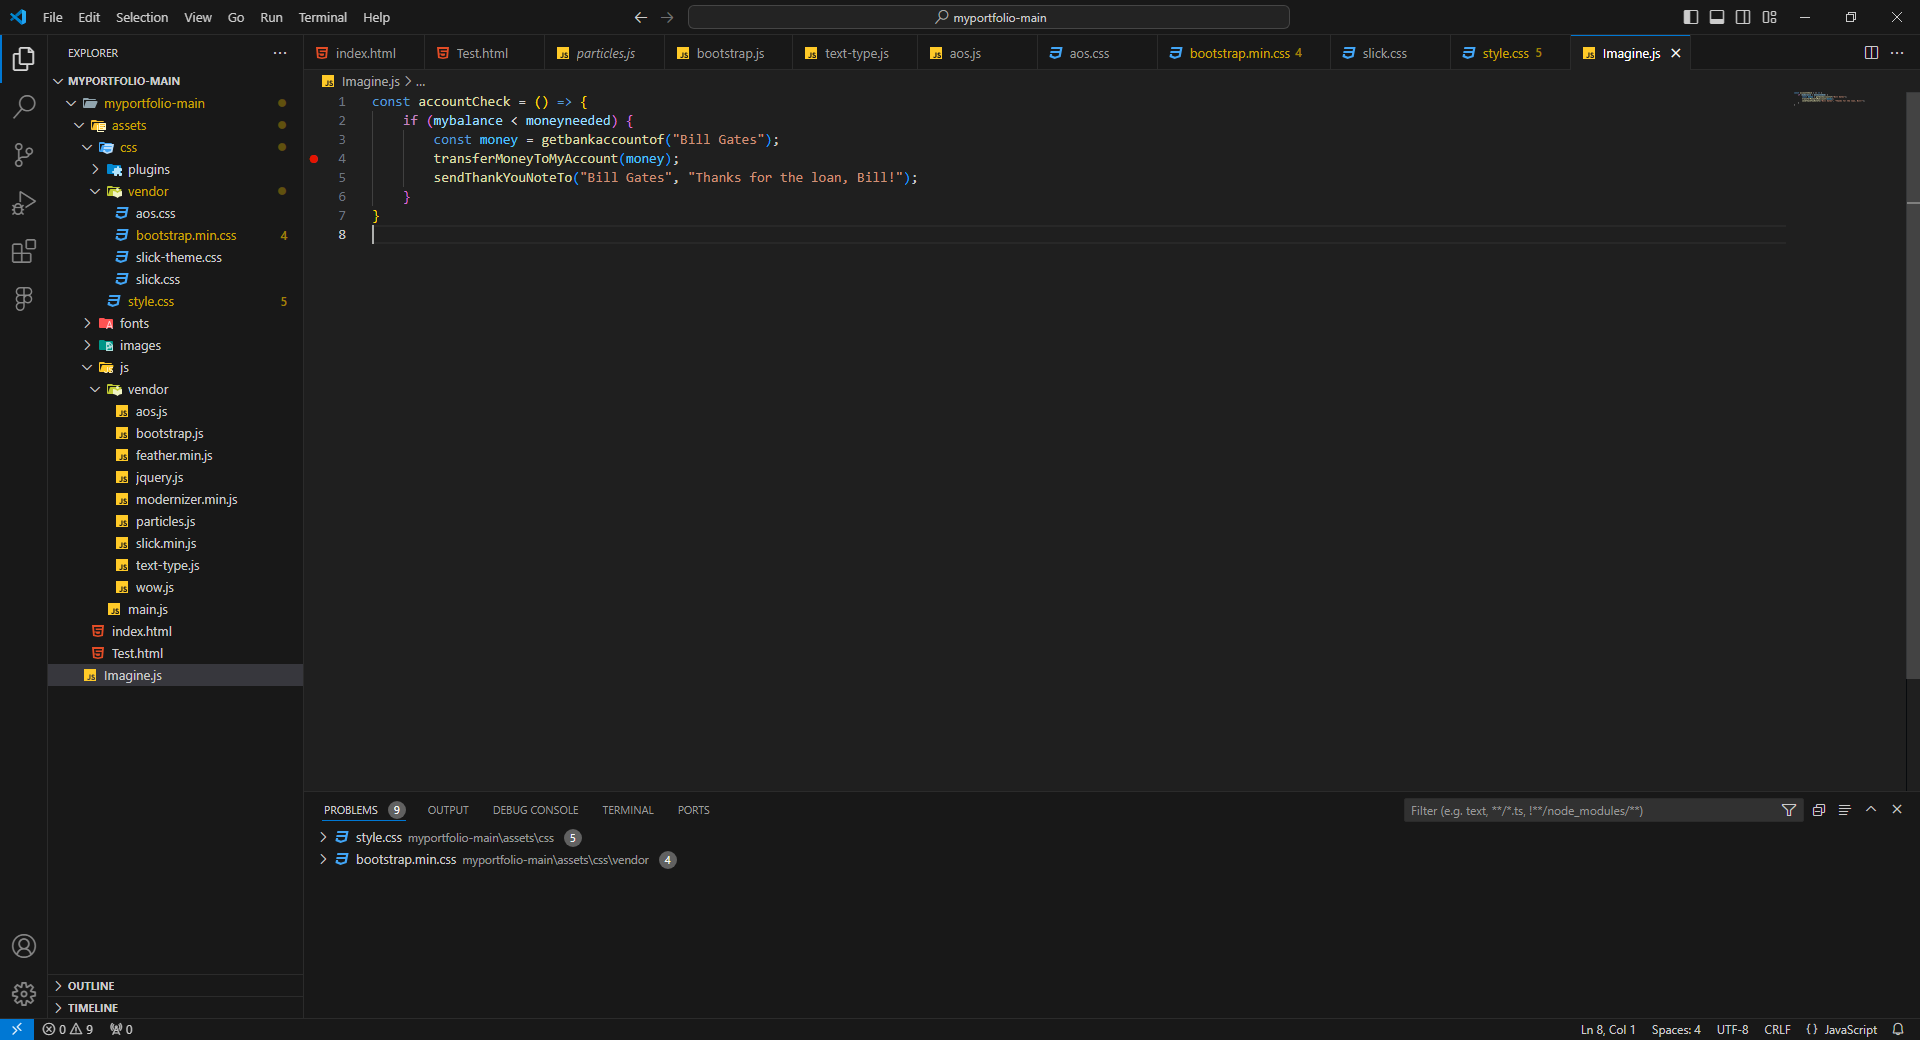Change the Spaces: 4 indentation setting

tap(1676, 1029)
